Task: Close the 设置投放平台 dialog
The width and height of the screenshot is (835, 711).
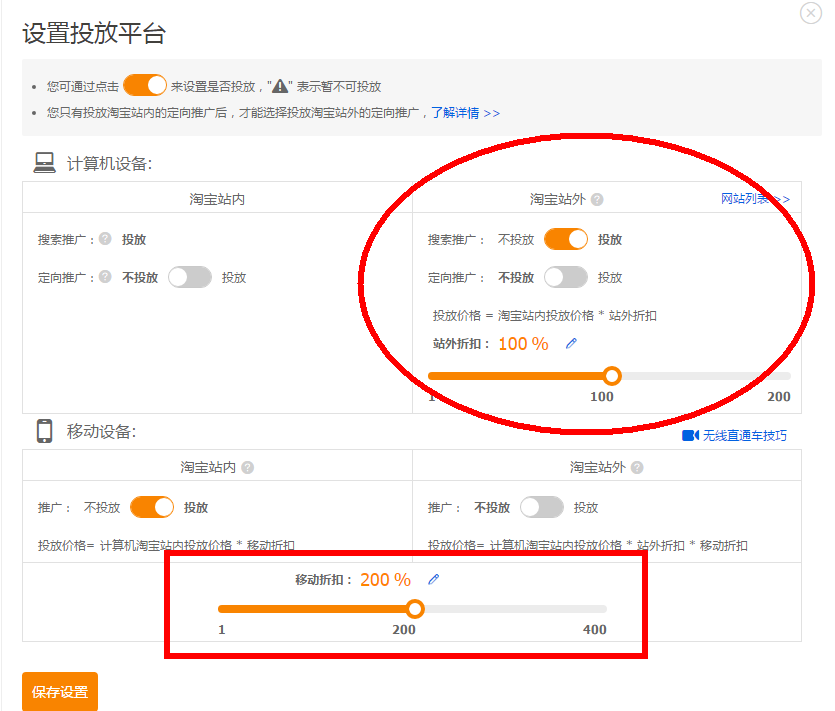Action: [x=811, y=13]
